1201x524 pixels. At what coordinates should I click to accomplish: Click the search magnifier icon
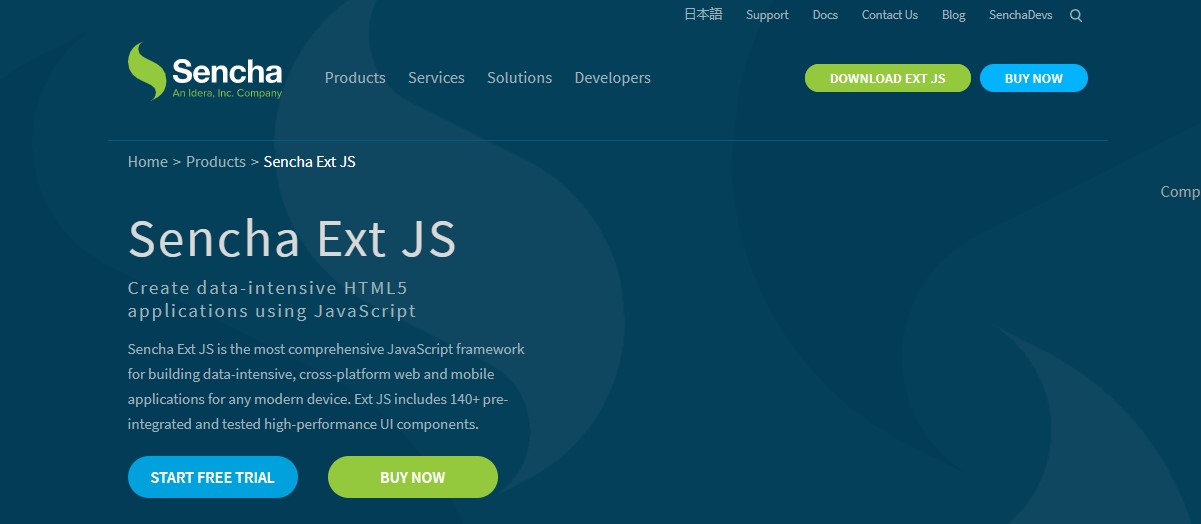(x=1076, y=15)
